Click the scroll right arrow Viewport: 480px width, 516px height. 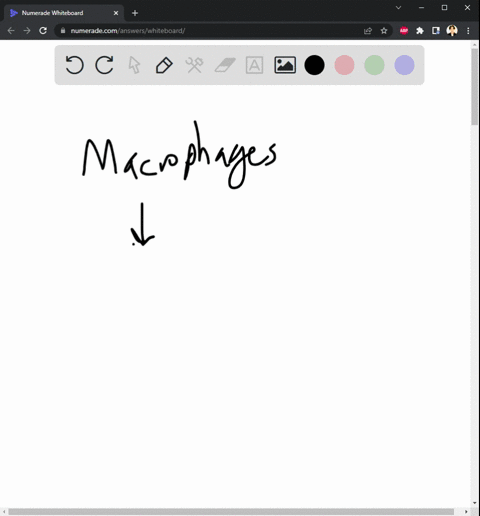click(466, 512)
